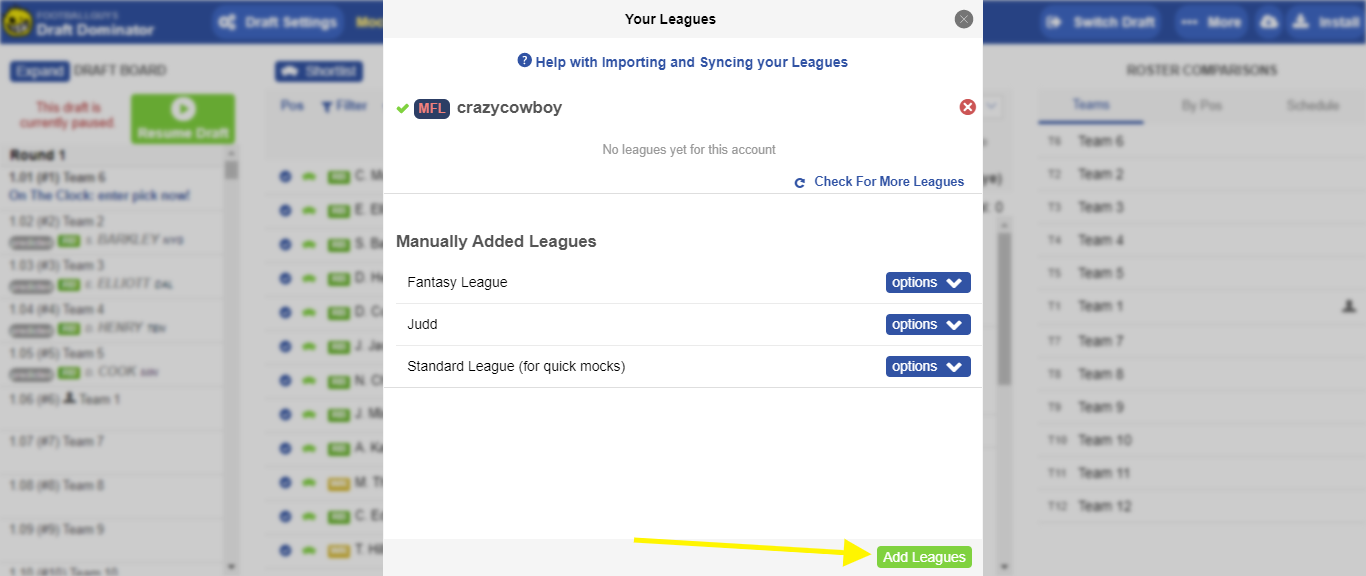Click the draft board vertical scrollbar
This screenshot has height=576, width=1366.
[231, 360]
